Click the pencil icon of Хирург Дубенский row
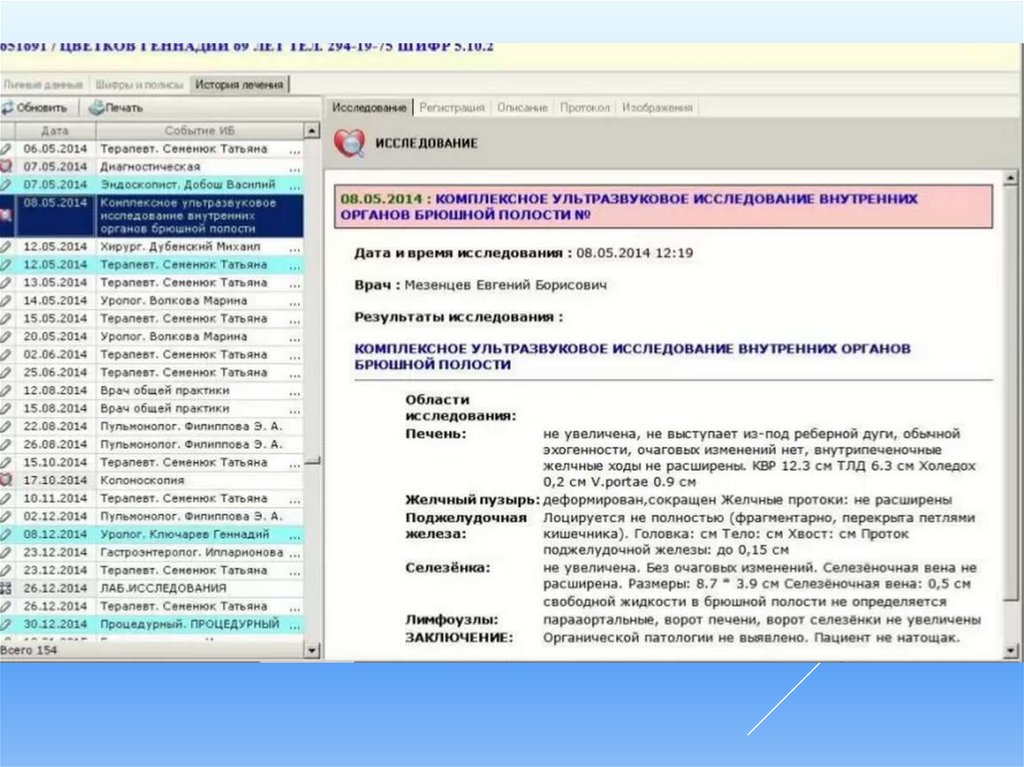 (x=6, y=247)
